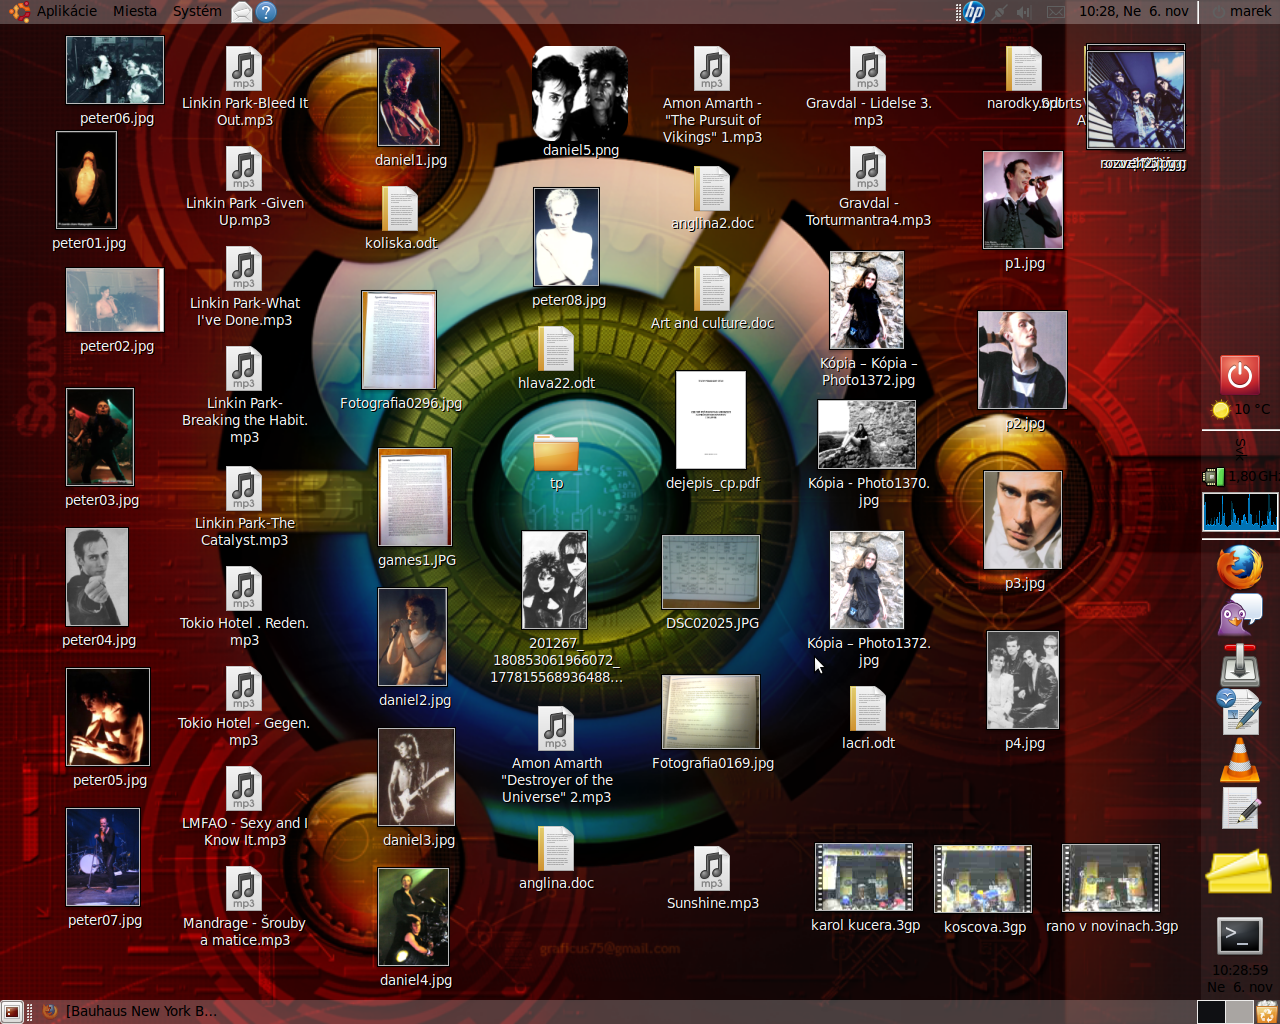
Task: Click the mail envelope indicator in top panel
Action: [1056, 12]
